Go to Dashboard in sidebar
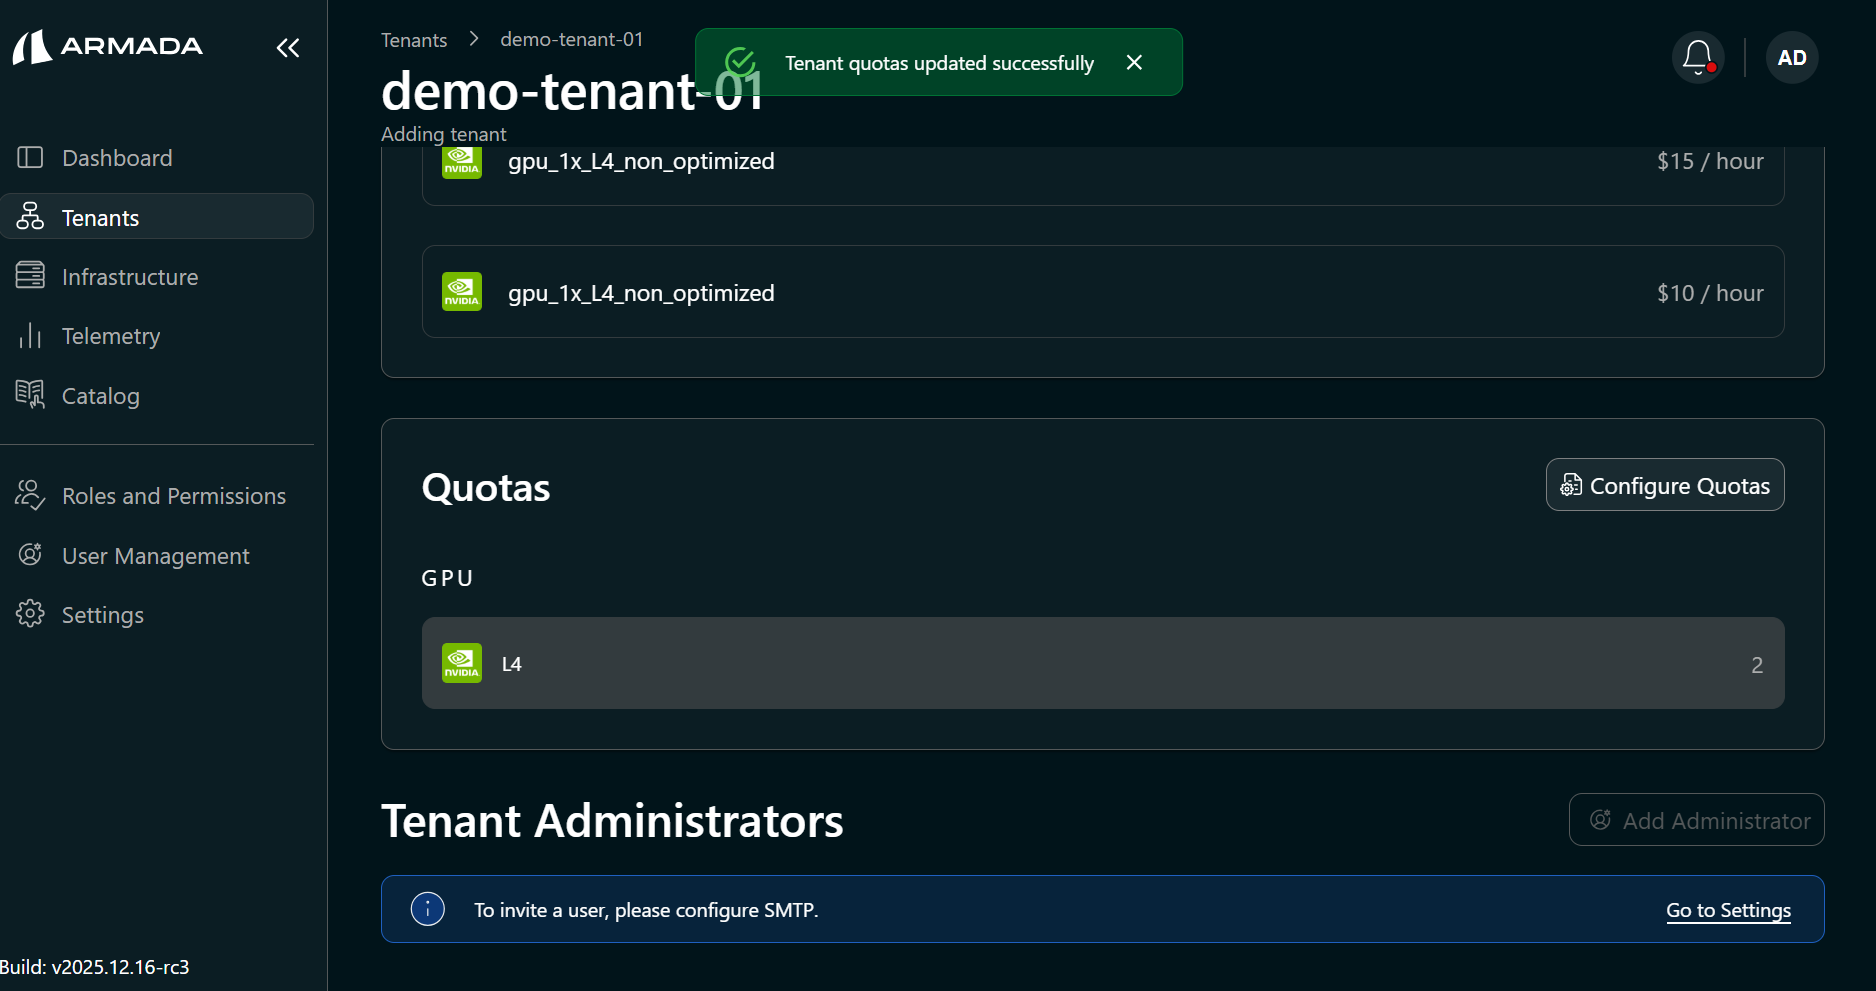 [x=117, y=158]
